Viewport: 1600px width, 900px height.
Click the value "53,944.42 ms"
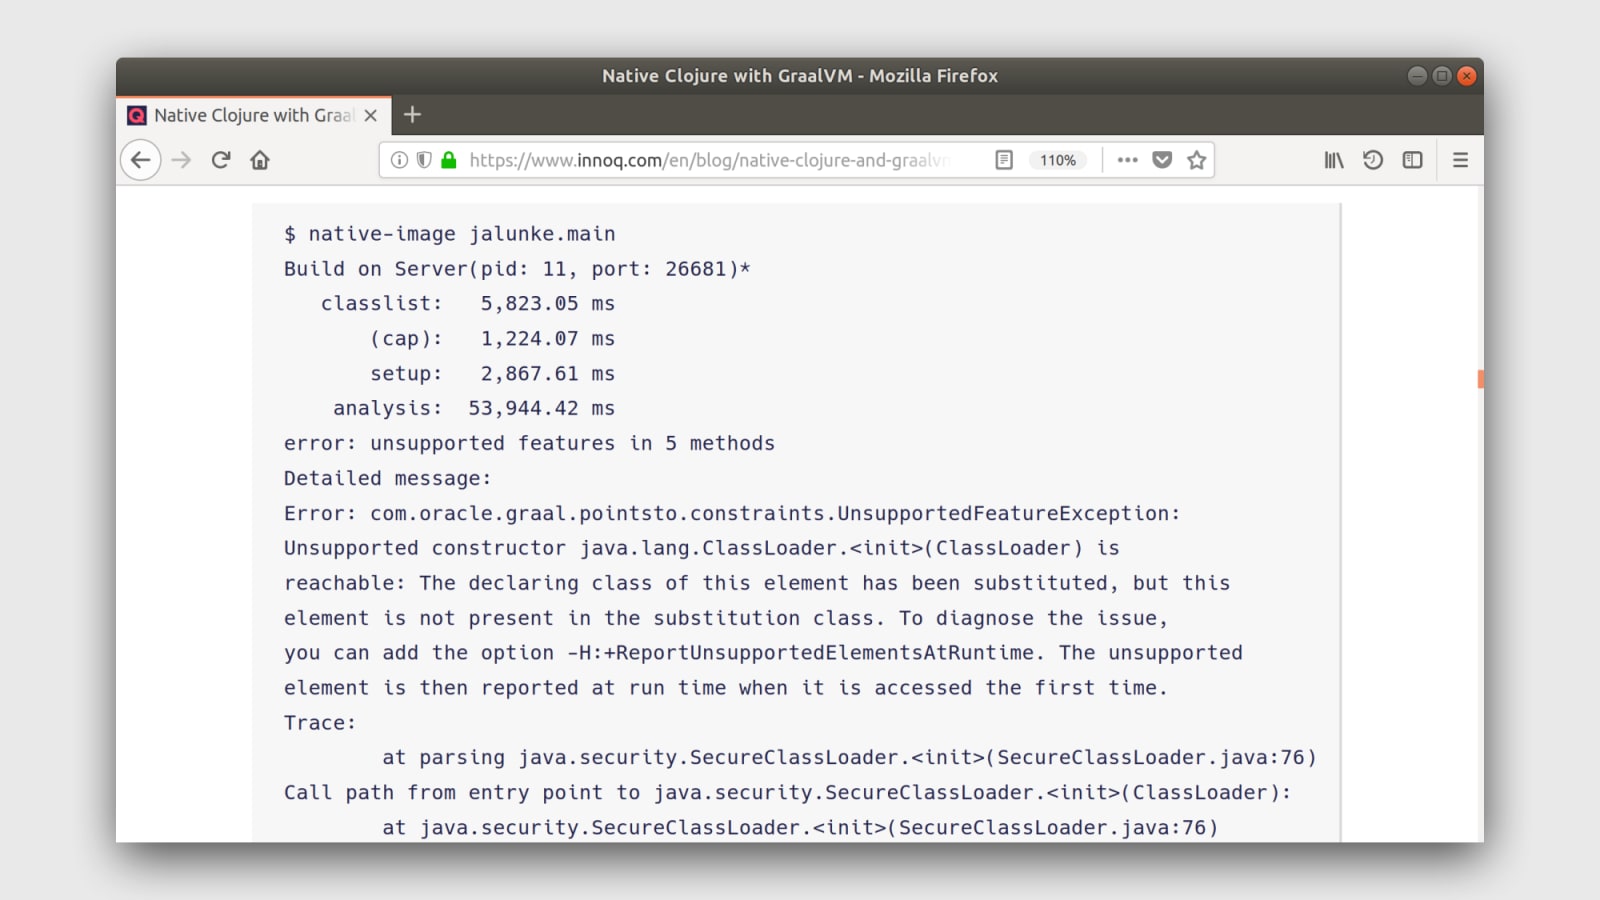pyautogui.click(x=542, y=409)
